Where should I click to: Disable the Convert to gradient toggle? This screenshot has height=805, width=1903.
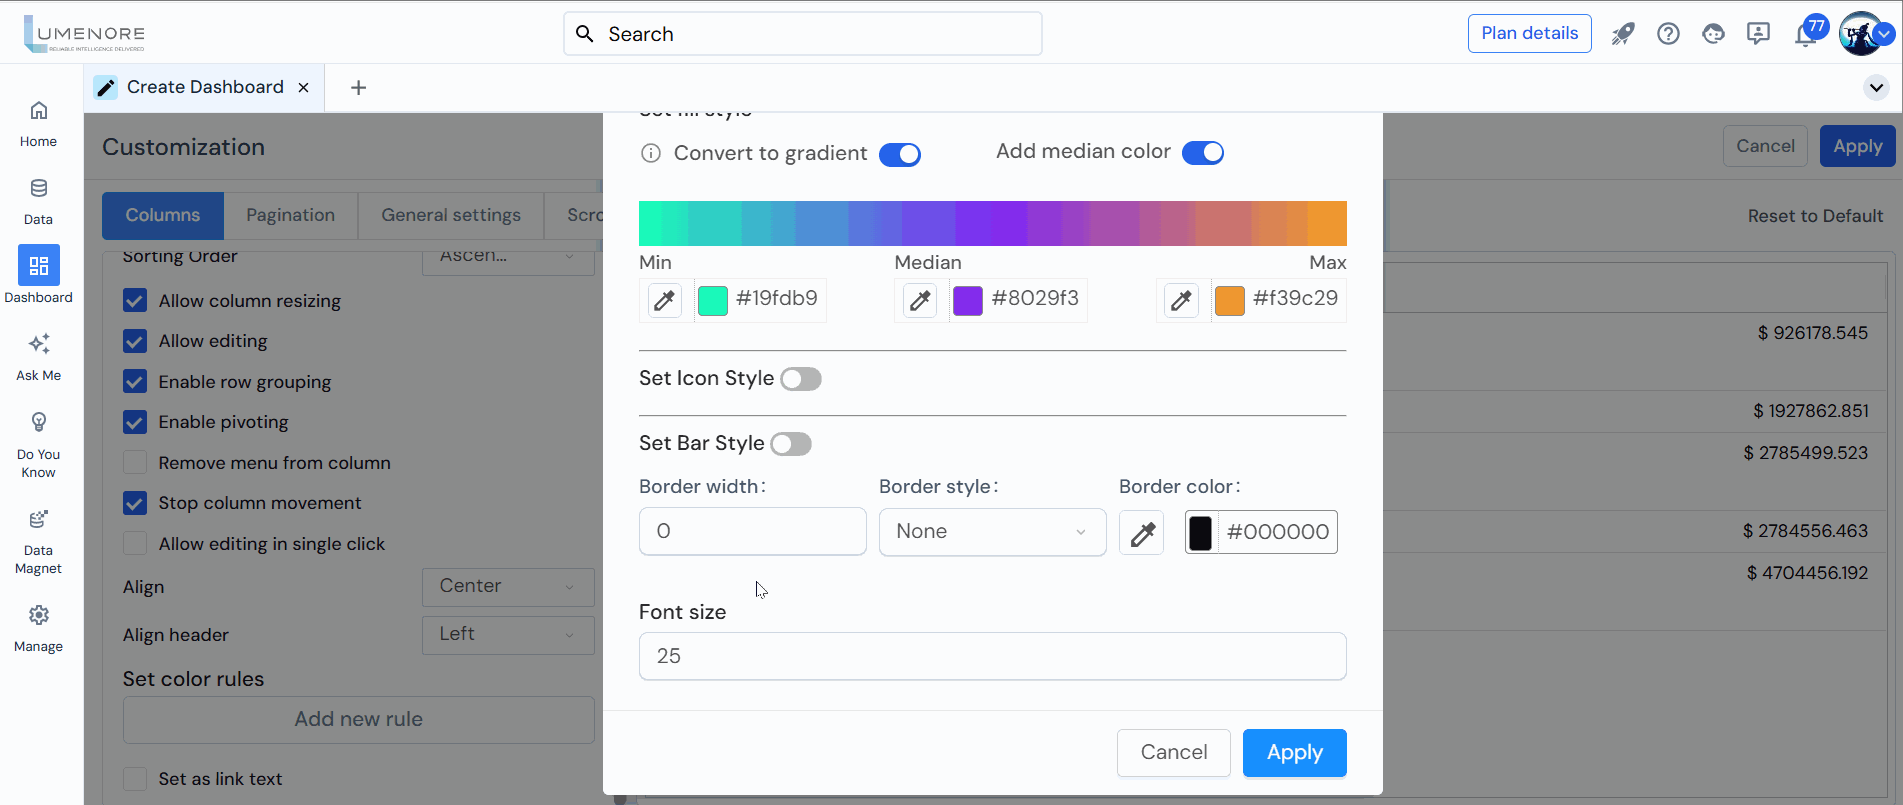pyautogui.click(x=900, y=154)
